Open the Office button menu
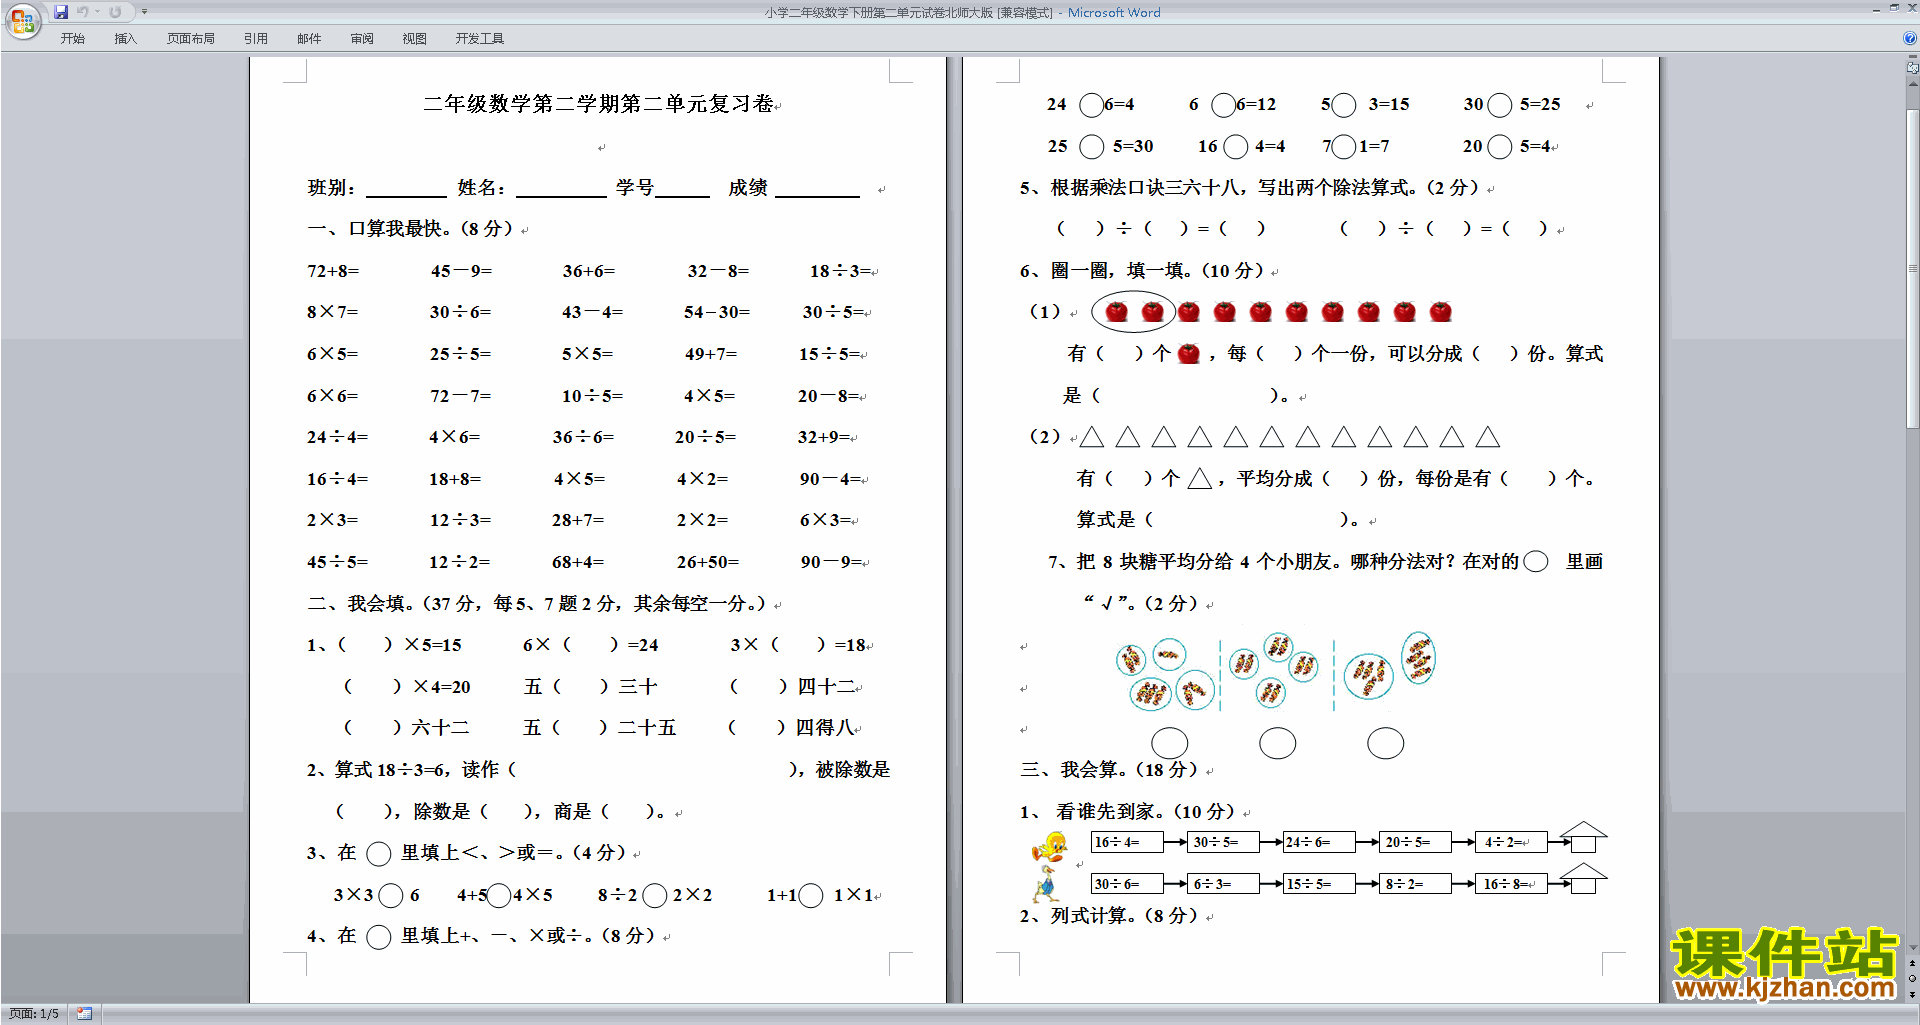Viewport: 1920px width, 1025px height. click(22, 20)
